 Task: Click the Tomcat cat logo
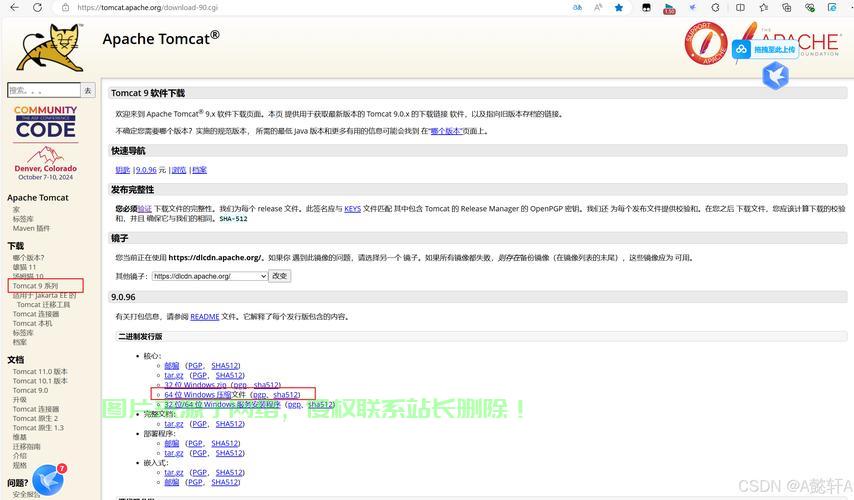[x=51, y=47]
